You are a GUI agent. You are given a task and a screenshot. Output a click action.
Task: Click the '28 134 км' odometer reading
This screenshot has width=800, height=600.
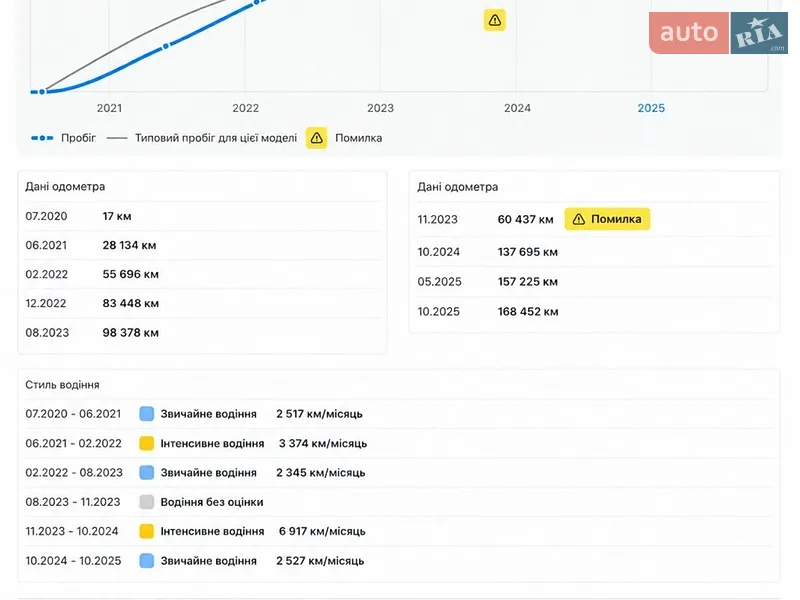point(129,245)
